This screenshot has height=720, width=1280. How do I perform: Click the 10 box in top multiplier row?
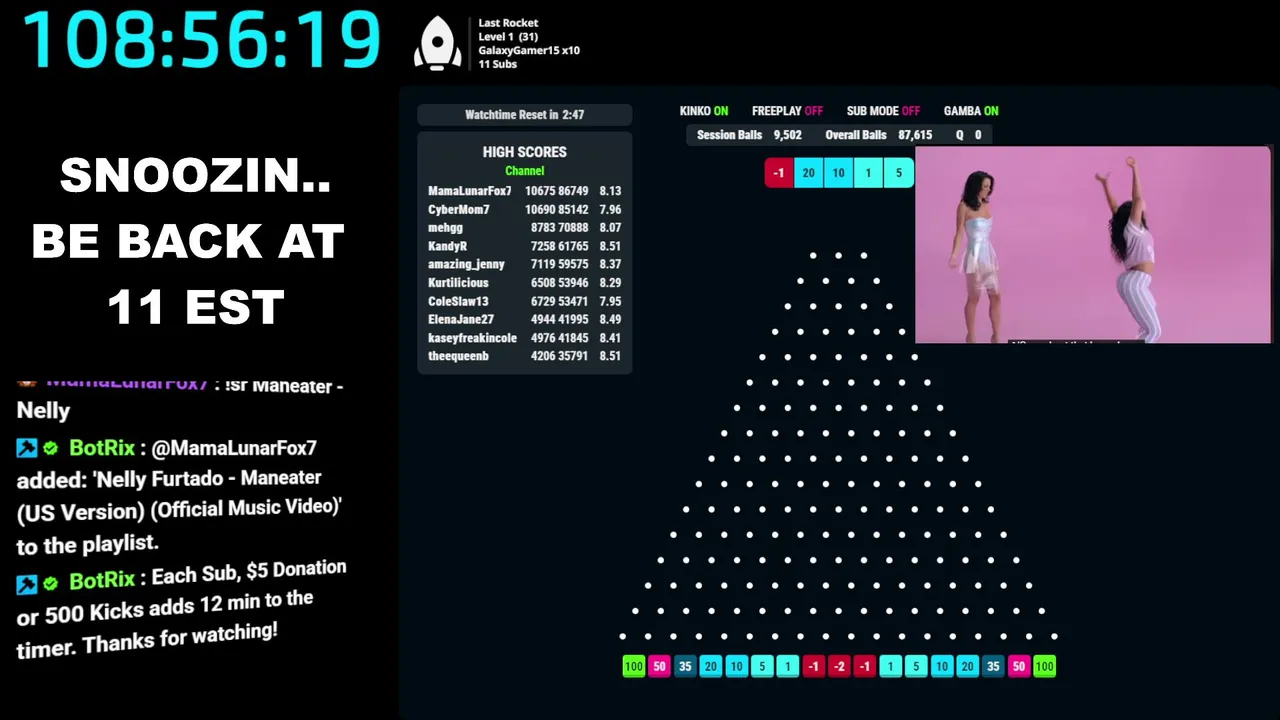(x=838, y=173)
